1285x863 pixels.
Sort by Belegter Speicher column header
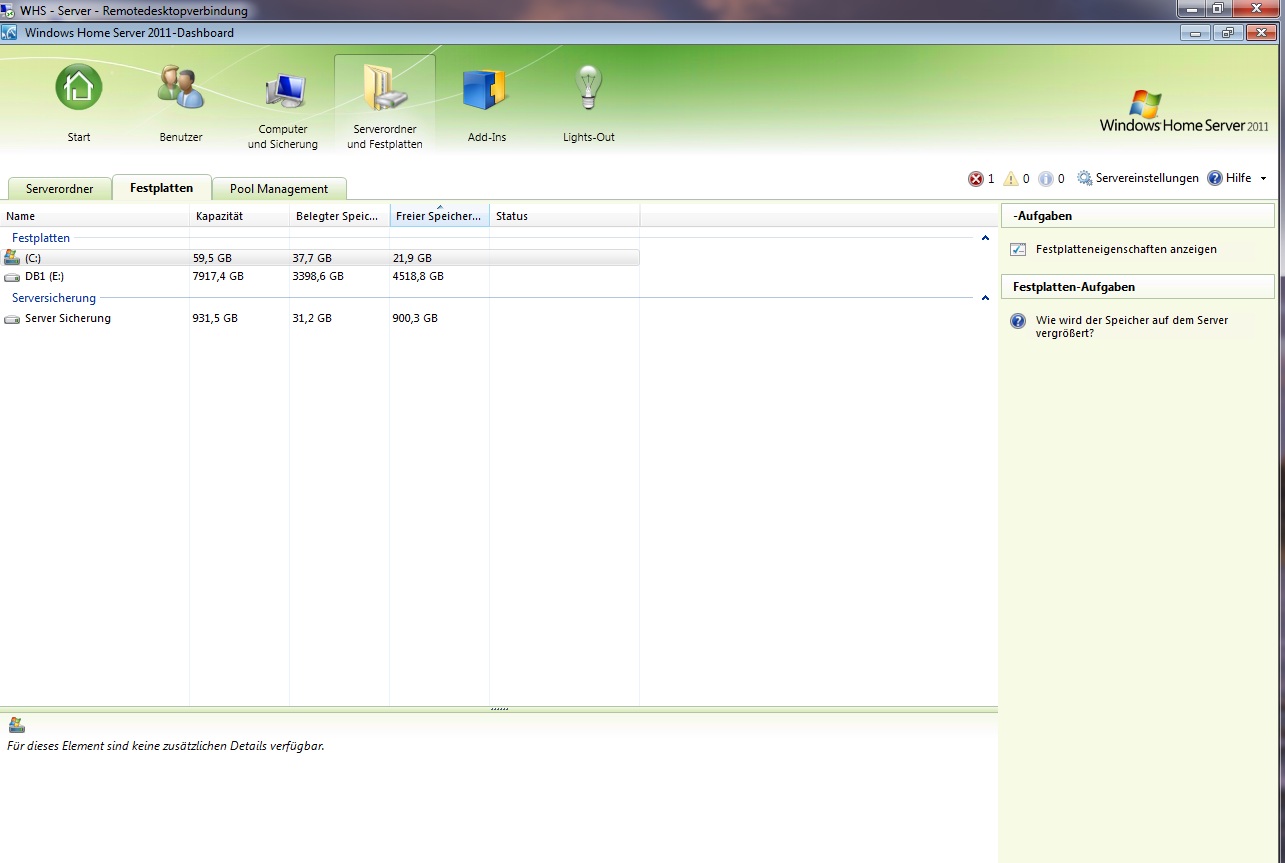pyautogui.click(x=340, y=216)
